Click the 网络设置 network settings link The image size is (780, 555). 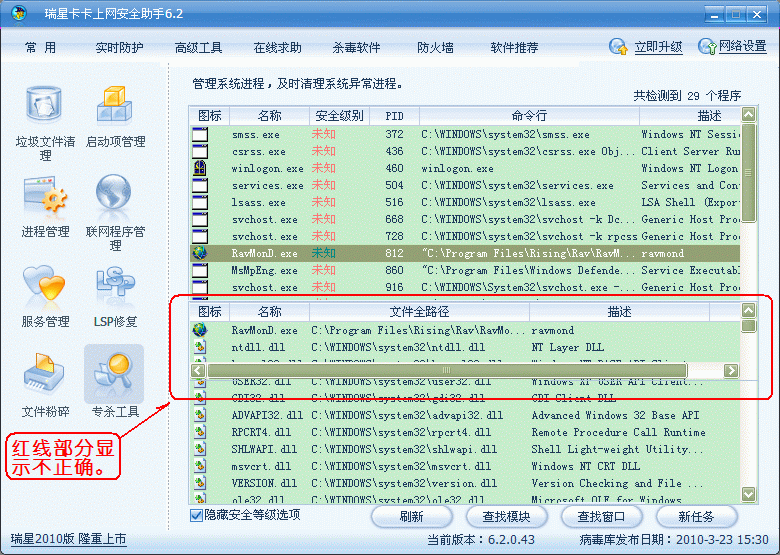point(743,46)
